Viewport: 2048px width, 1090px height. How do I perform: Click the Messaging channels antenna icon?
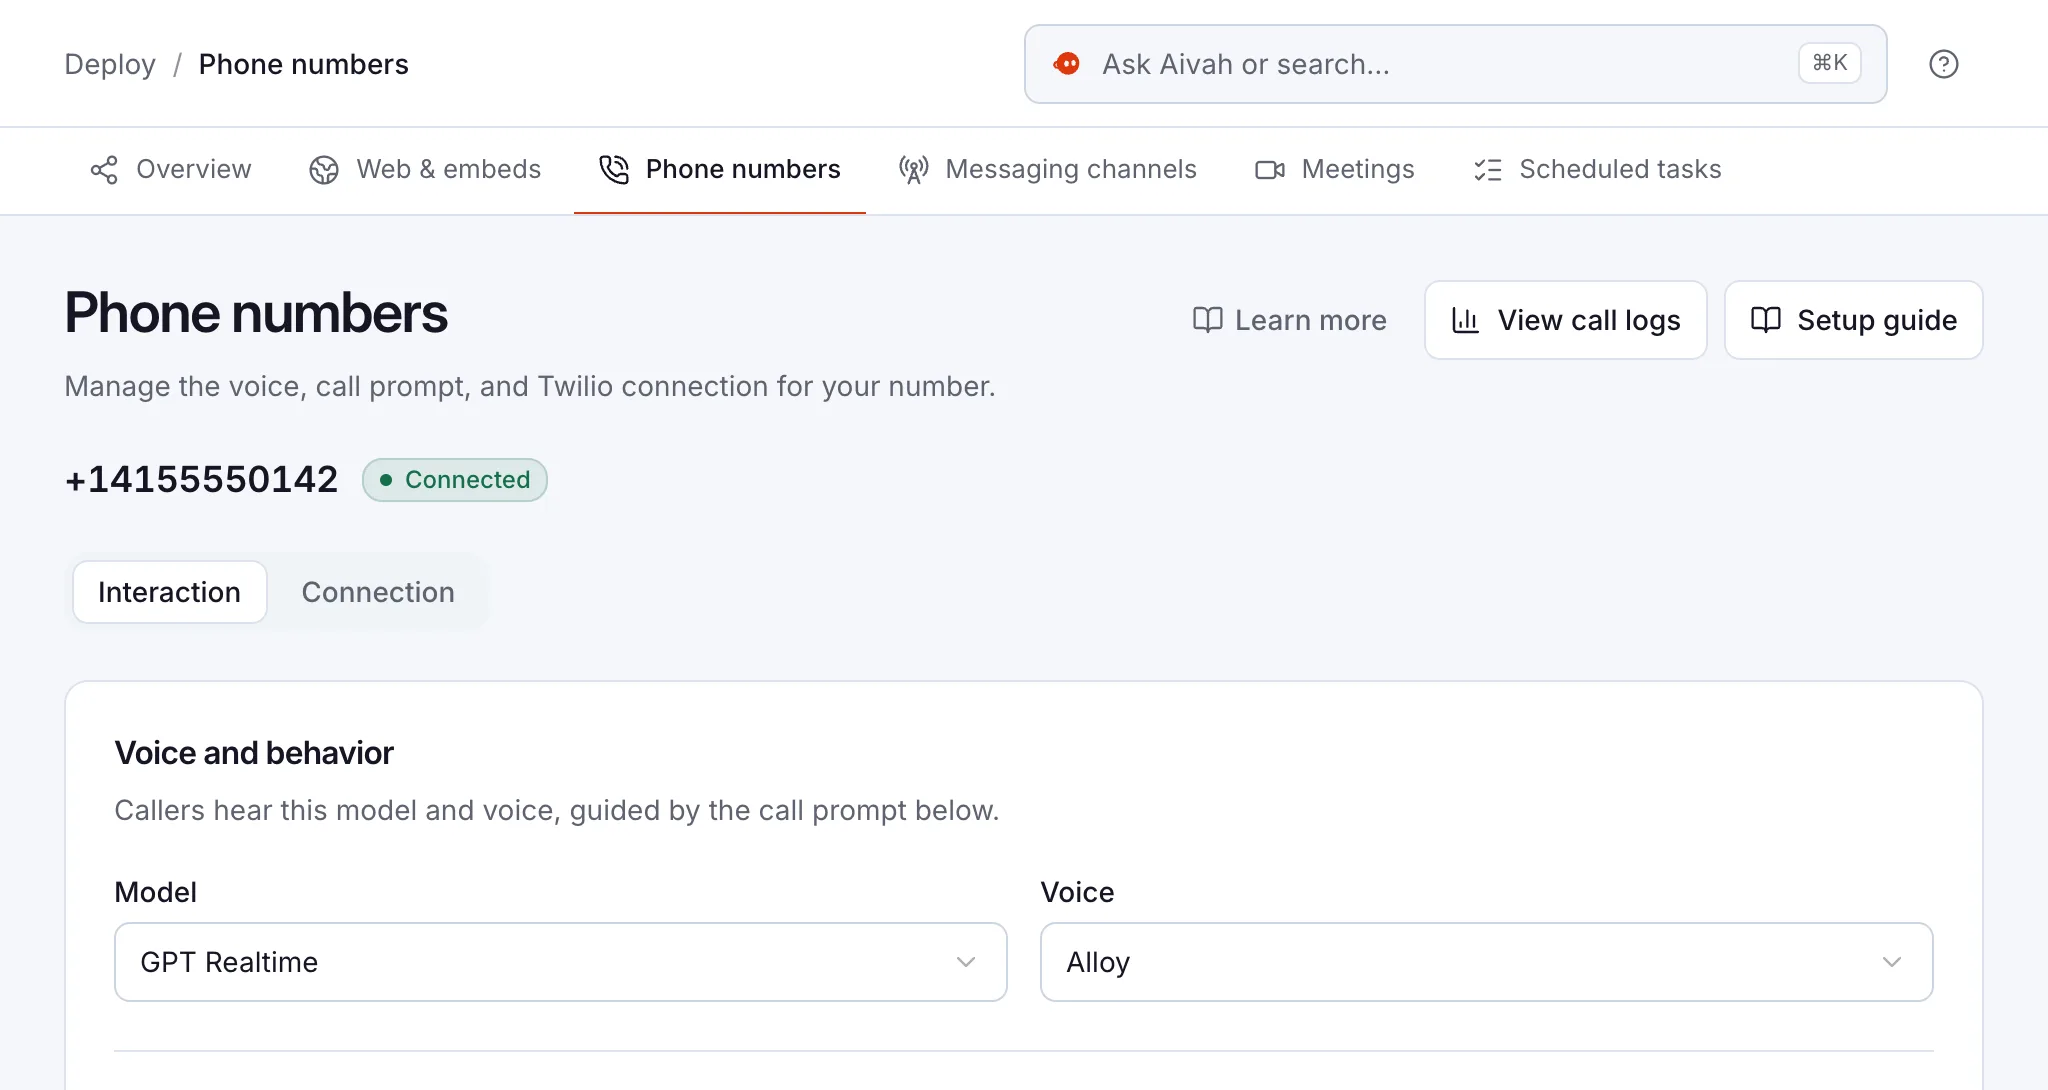[913, 170]
